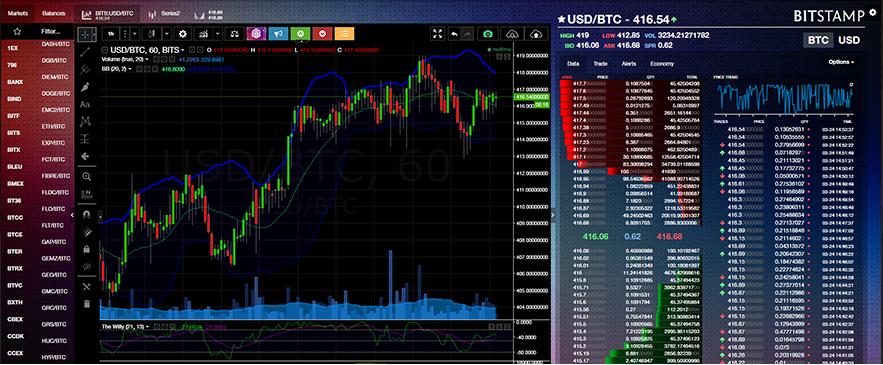Pick the brush drawing tool
The height and width of the screenshot is (365, 883).
[x=86, y=87]
